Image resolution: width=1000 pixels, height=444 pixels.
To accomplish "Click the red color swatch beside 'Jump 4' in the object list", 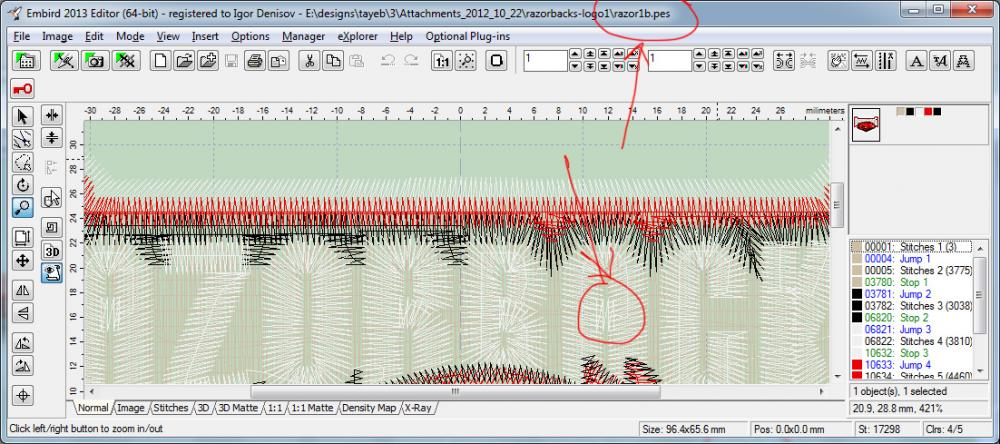I will [x=857, y=365].
